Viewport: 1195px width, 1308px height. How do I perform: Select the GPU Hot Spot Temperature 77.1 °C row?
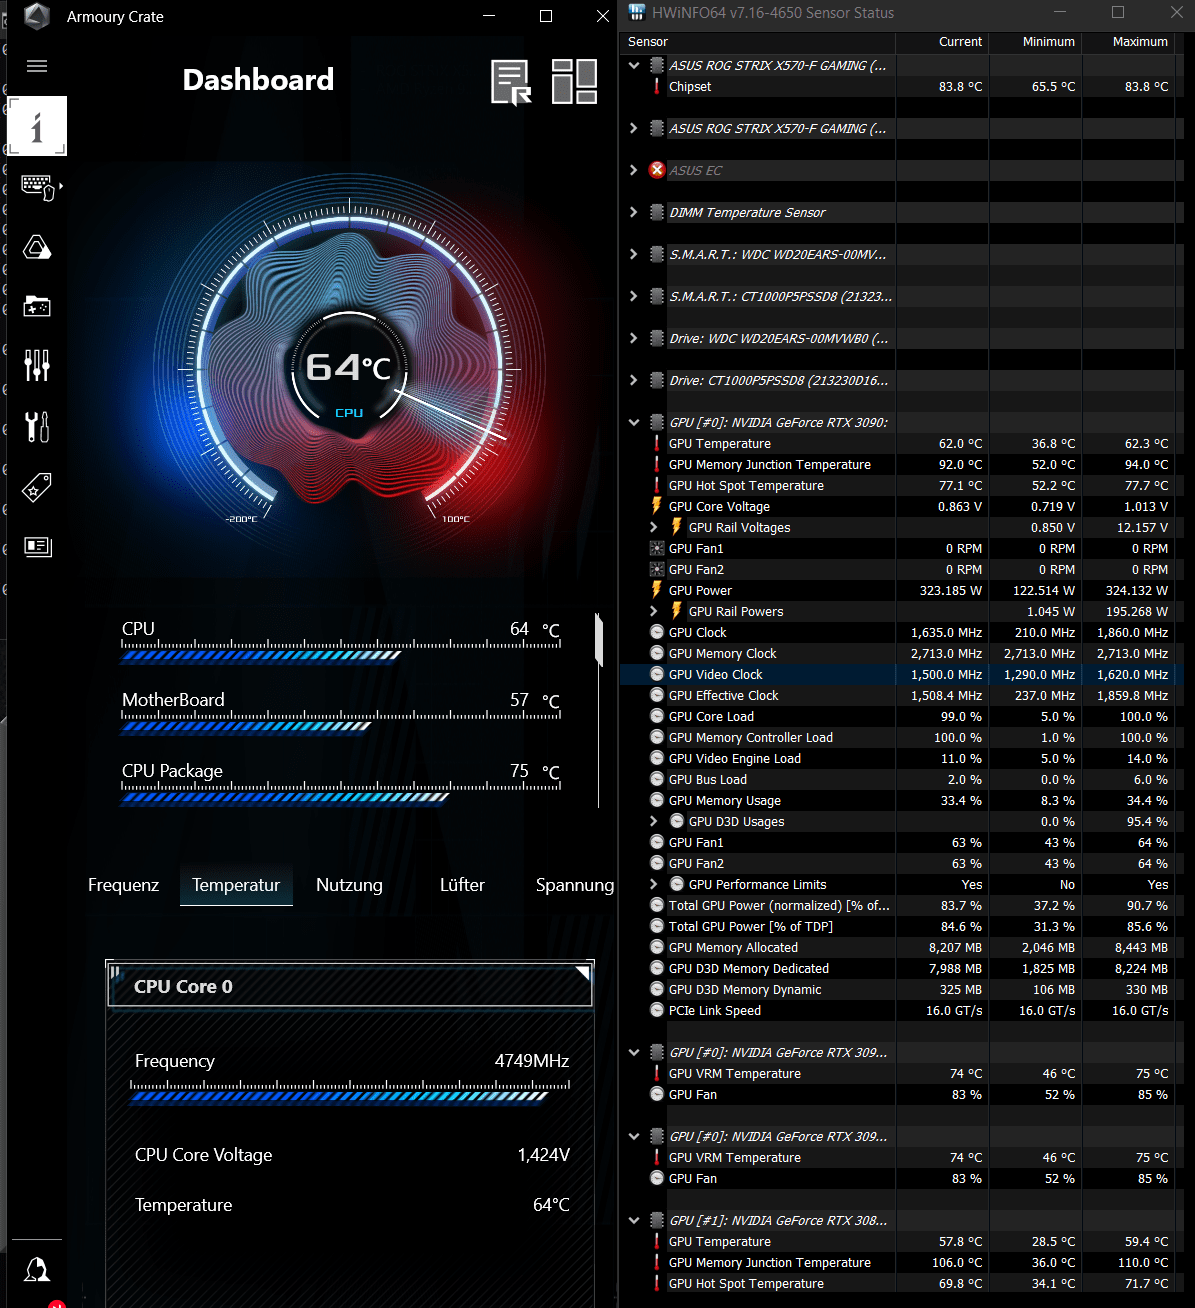point(901,485)
